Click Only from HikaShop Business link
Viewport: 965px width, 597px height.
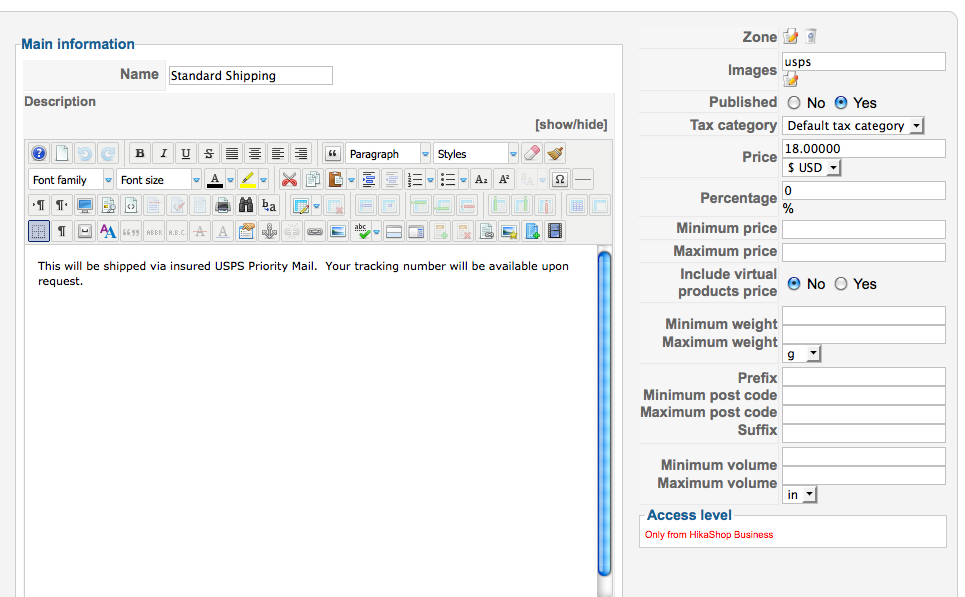point(708,534)
